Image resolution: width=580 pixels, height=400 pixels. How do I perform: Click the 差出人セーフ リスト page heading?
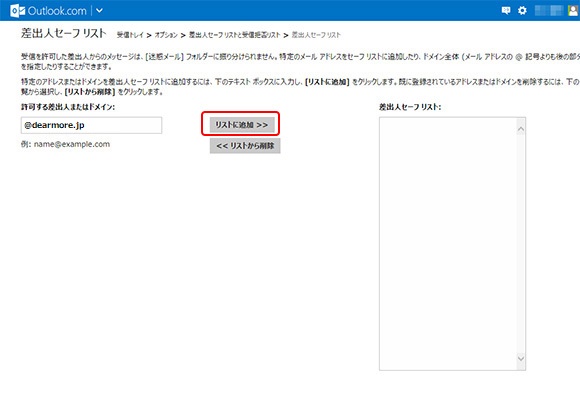click(64, 33)
